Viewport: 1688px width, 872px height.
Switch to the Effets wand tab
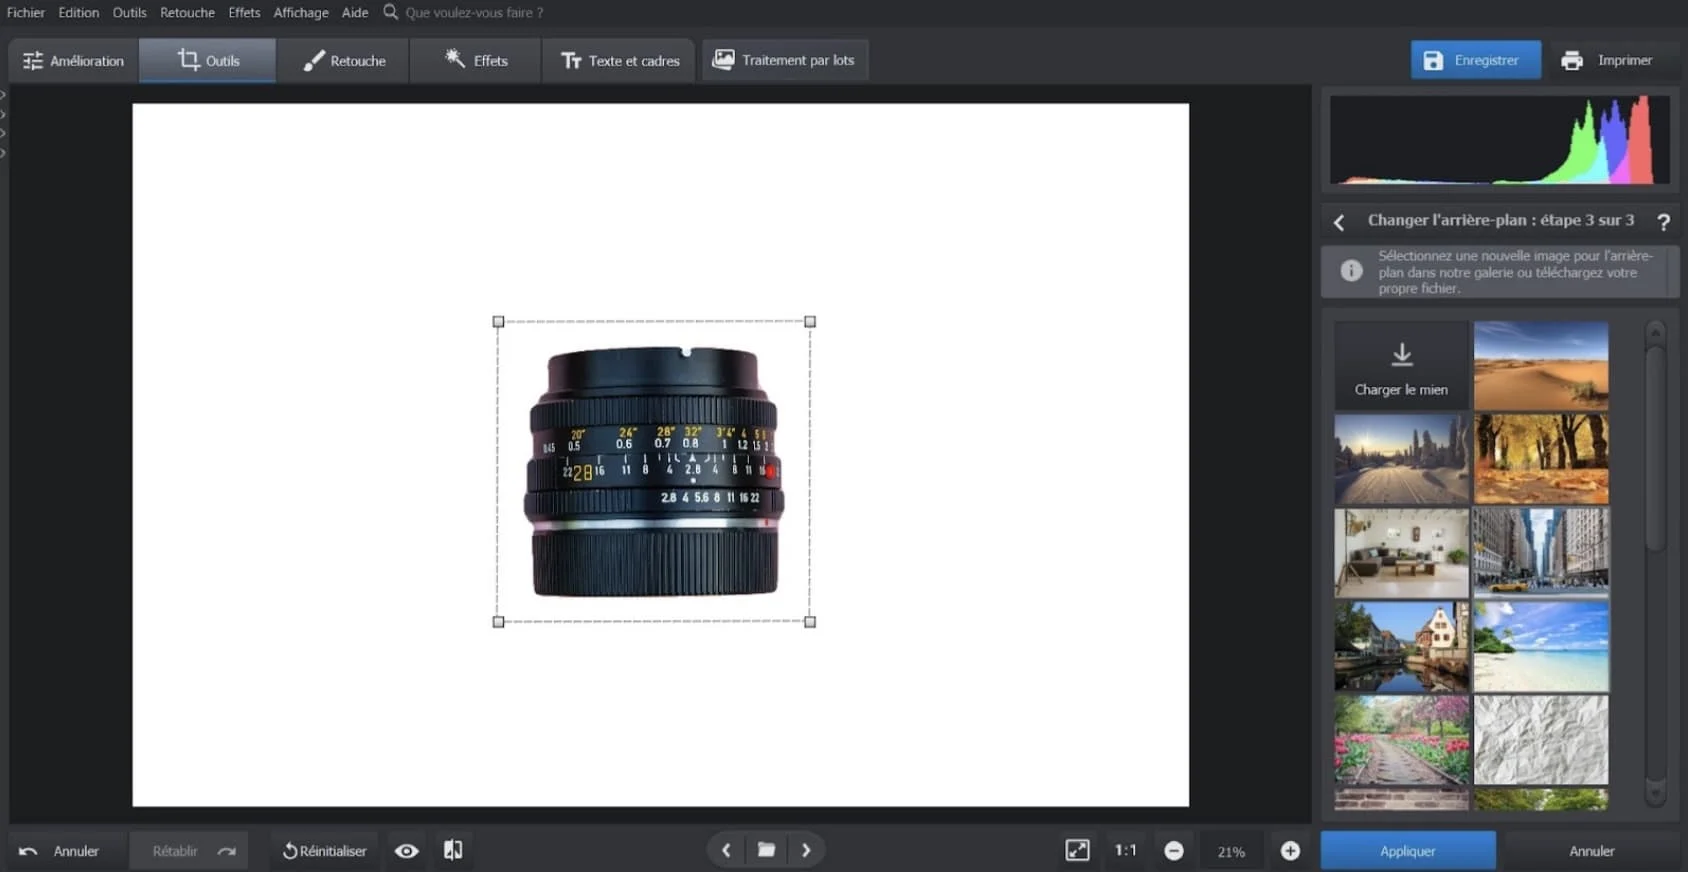(476, 61)
